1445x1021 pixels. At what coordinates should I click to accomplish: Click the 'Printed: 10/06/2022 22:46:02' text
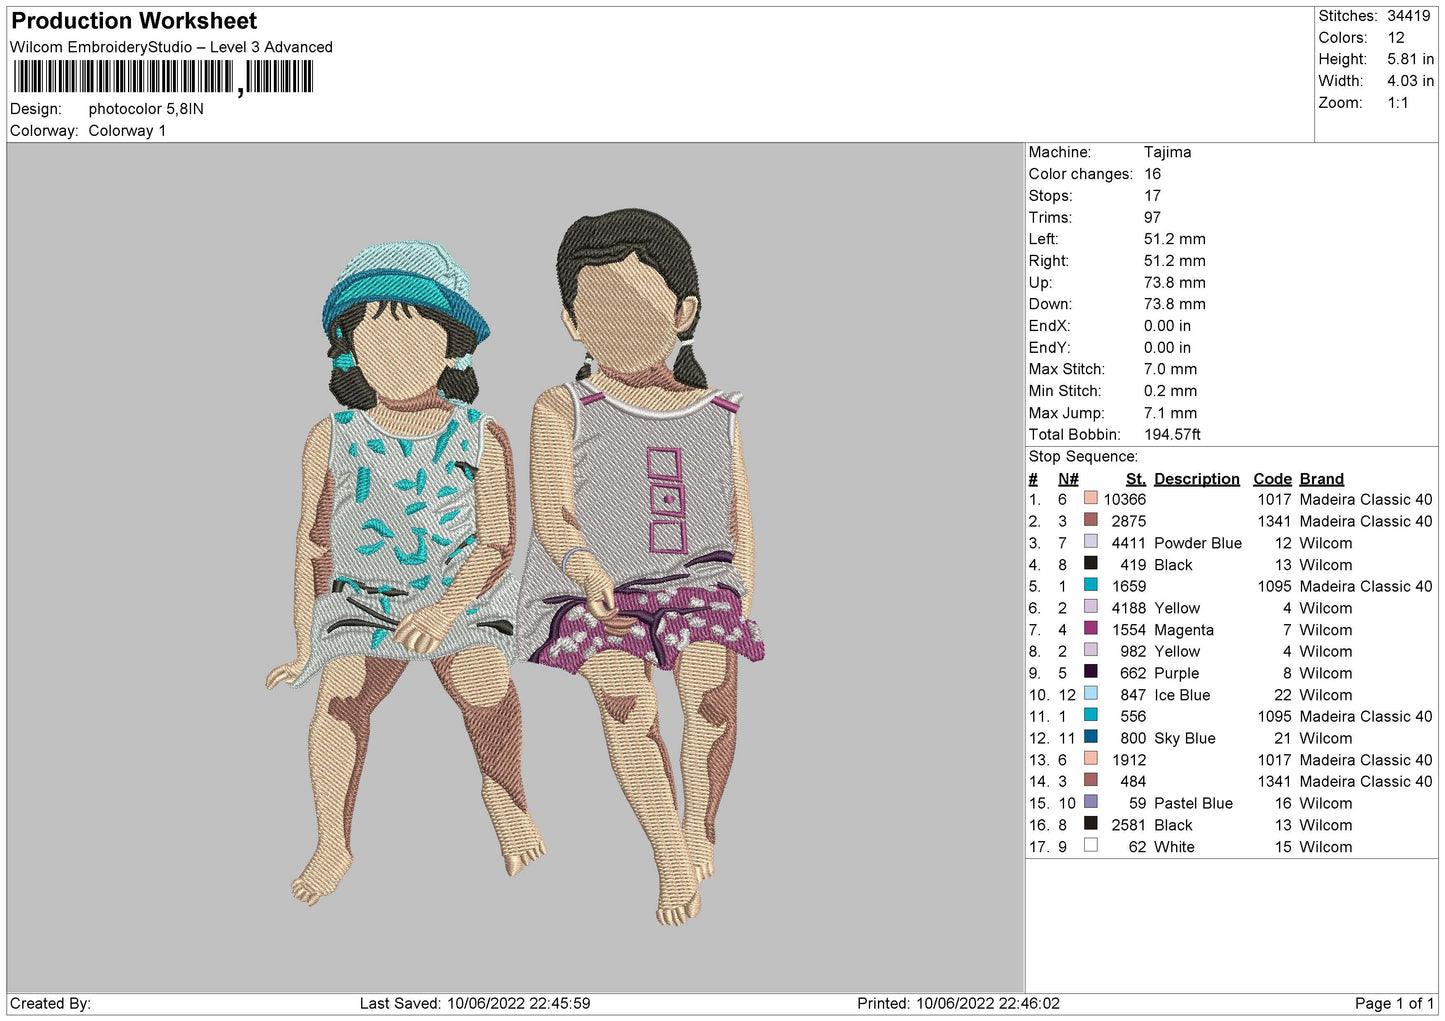958,1003
